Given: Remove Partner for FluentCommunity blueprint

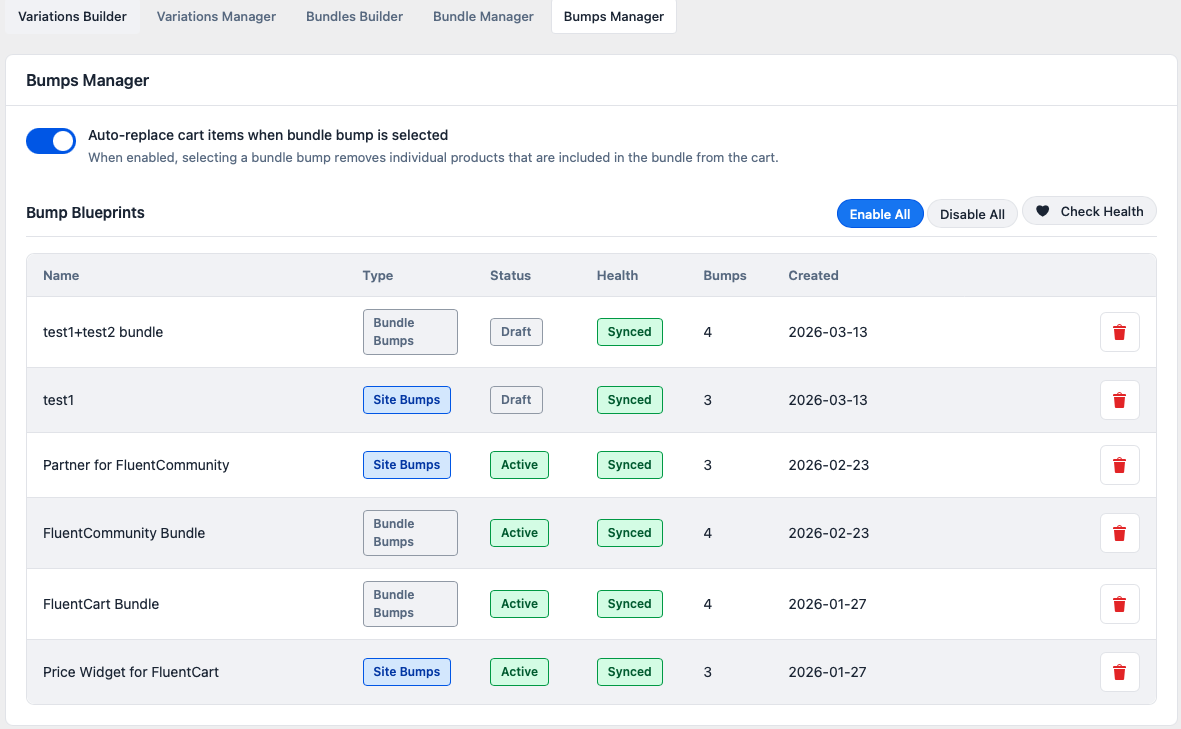Looking at the screenshot, I should coord(1119,465).
